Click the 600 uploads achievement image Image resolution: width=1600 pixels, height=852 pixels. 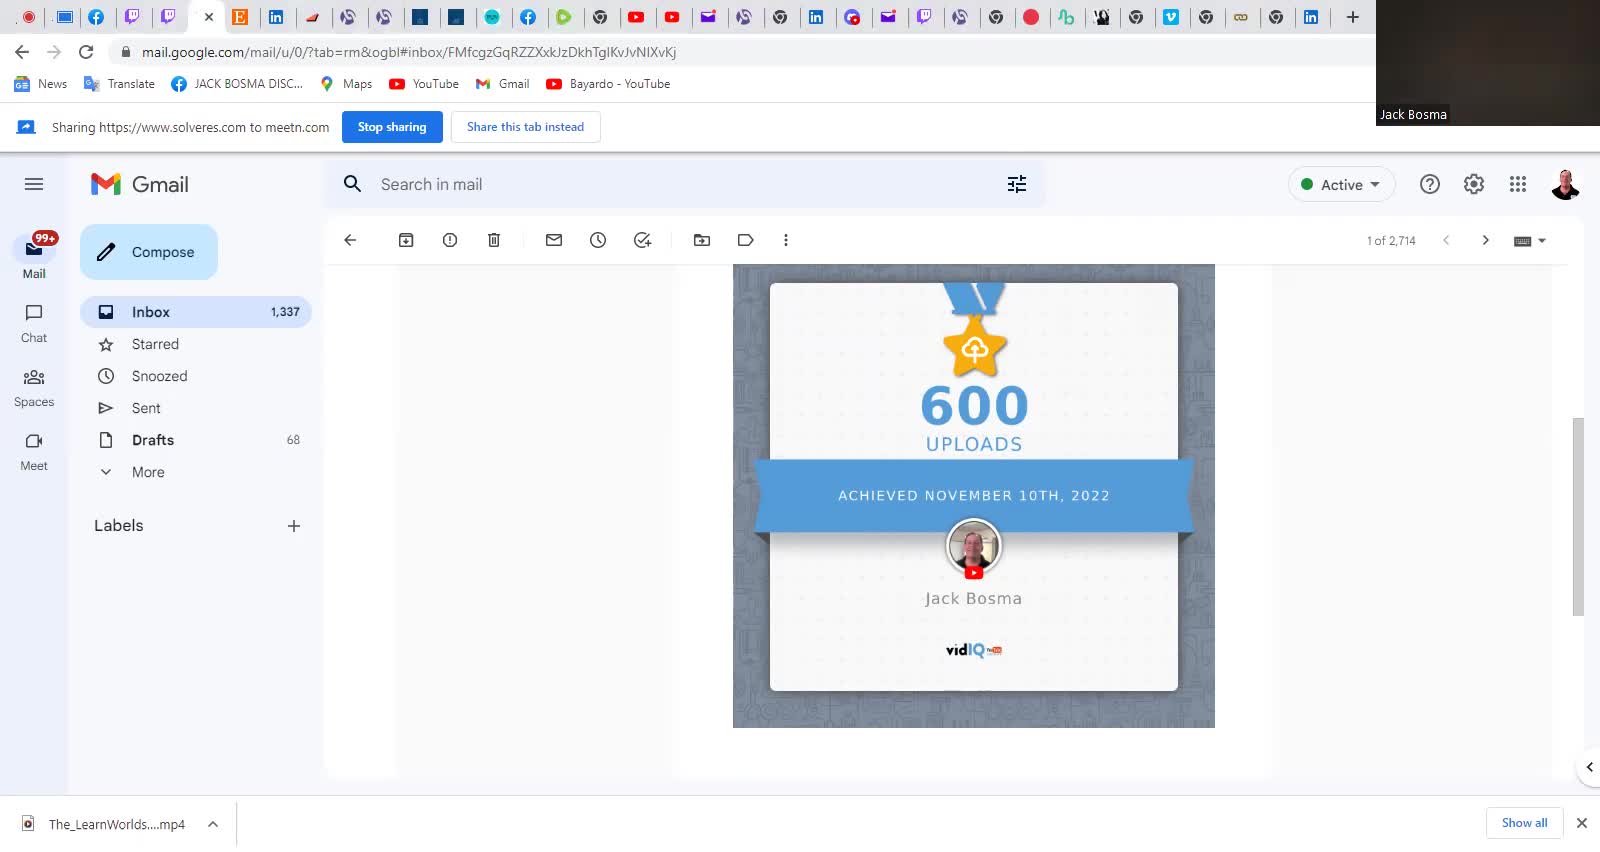974,496
